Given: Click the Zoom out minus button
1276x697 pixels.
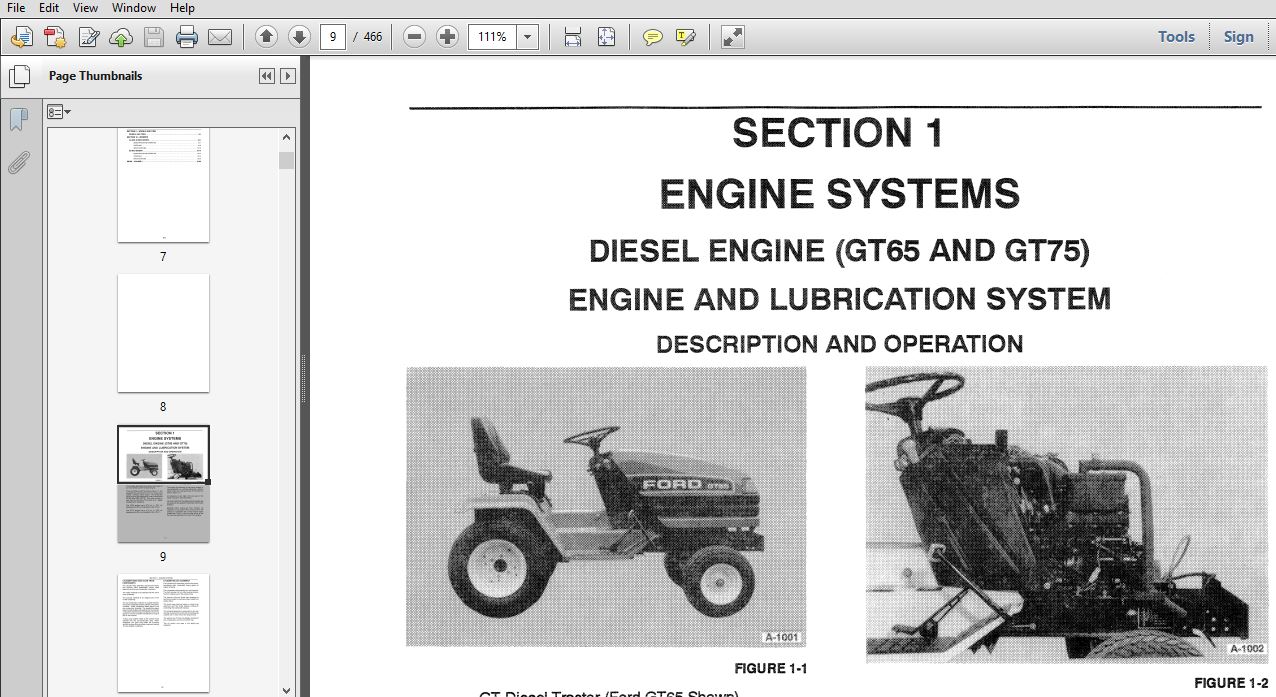Looking at the screenshot, I should (414, 37).
